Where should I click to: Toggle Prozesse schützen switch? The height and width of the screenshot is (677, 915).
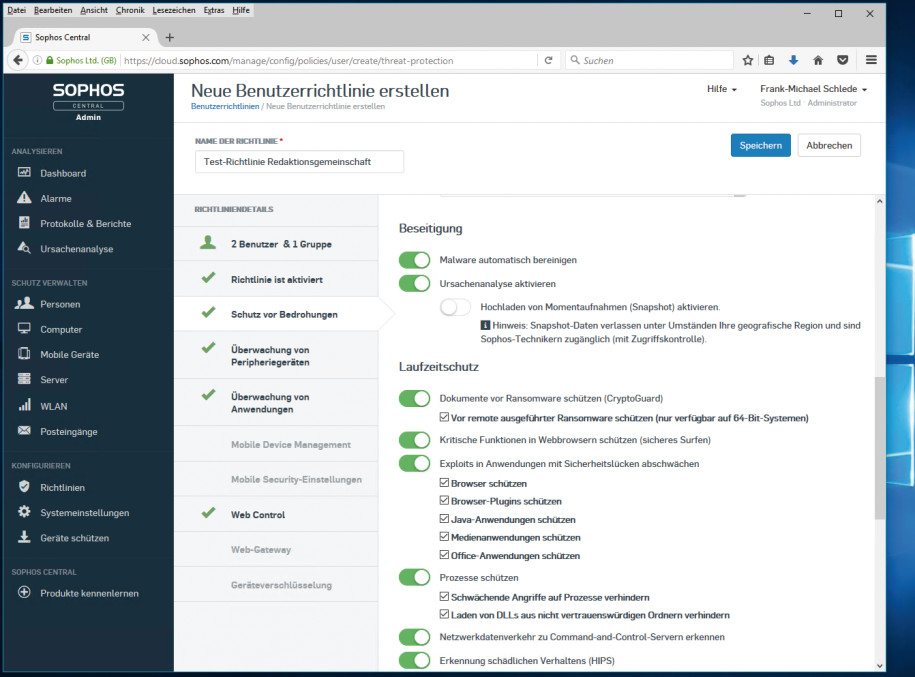point(414,577)
